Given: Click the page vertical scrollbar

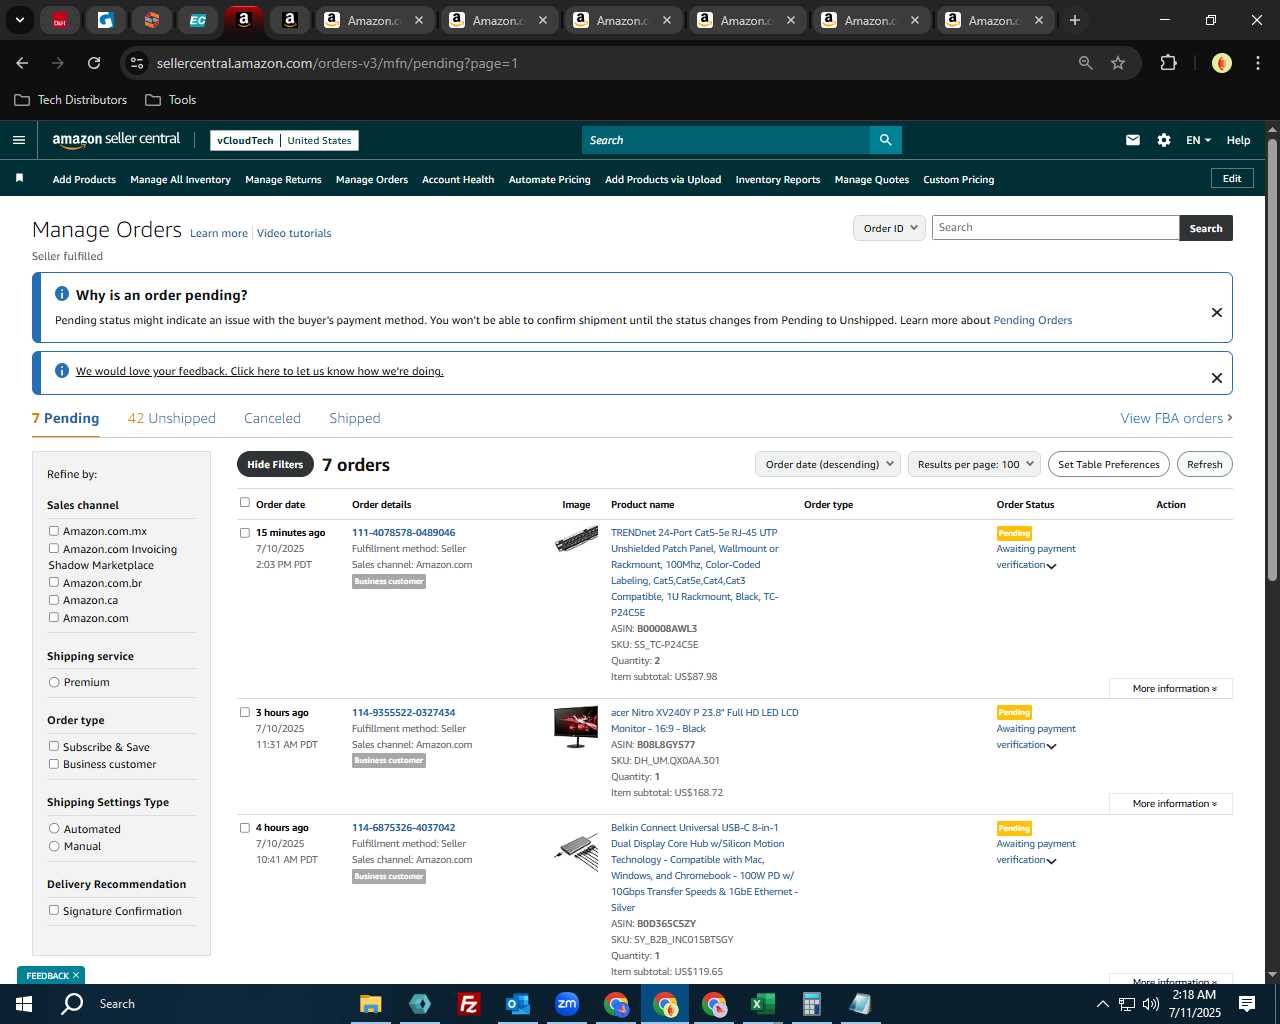Looking at the screenshot, I should tap(1272, 360).
